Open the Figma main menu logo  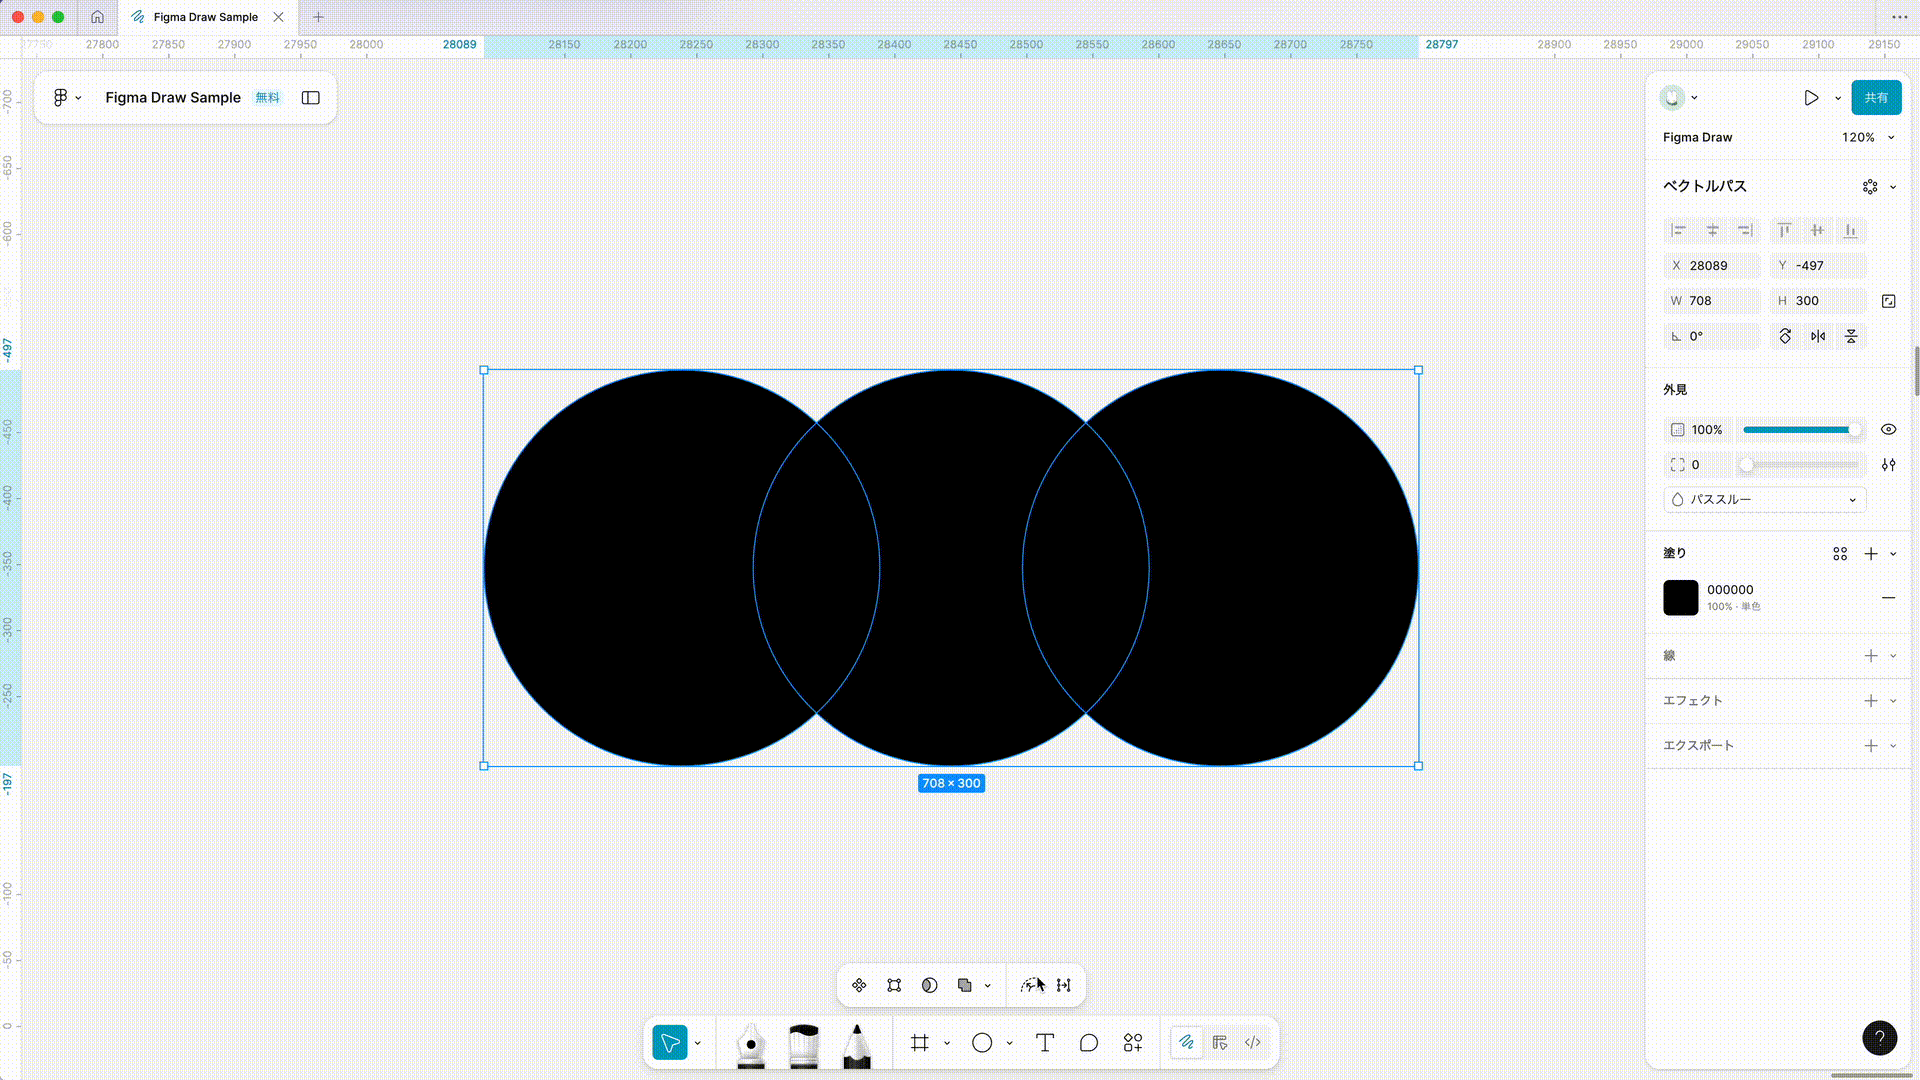[61, 98]
